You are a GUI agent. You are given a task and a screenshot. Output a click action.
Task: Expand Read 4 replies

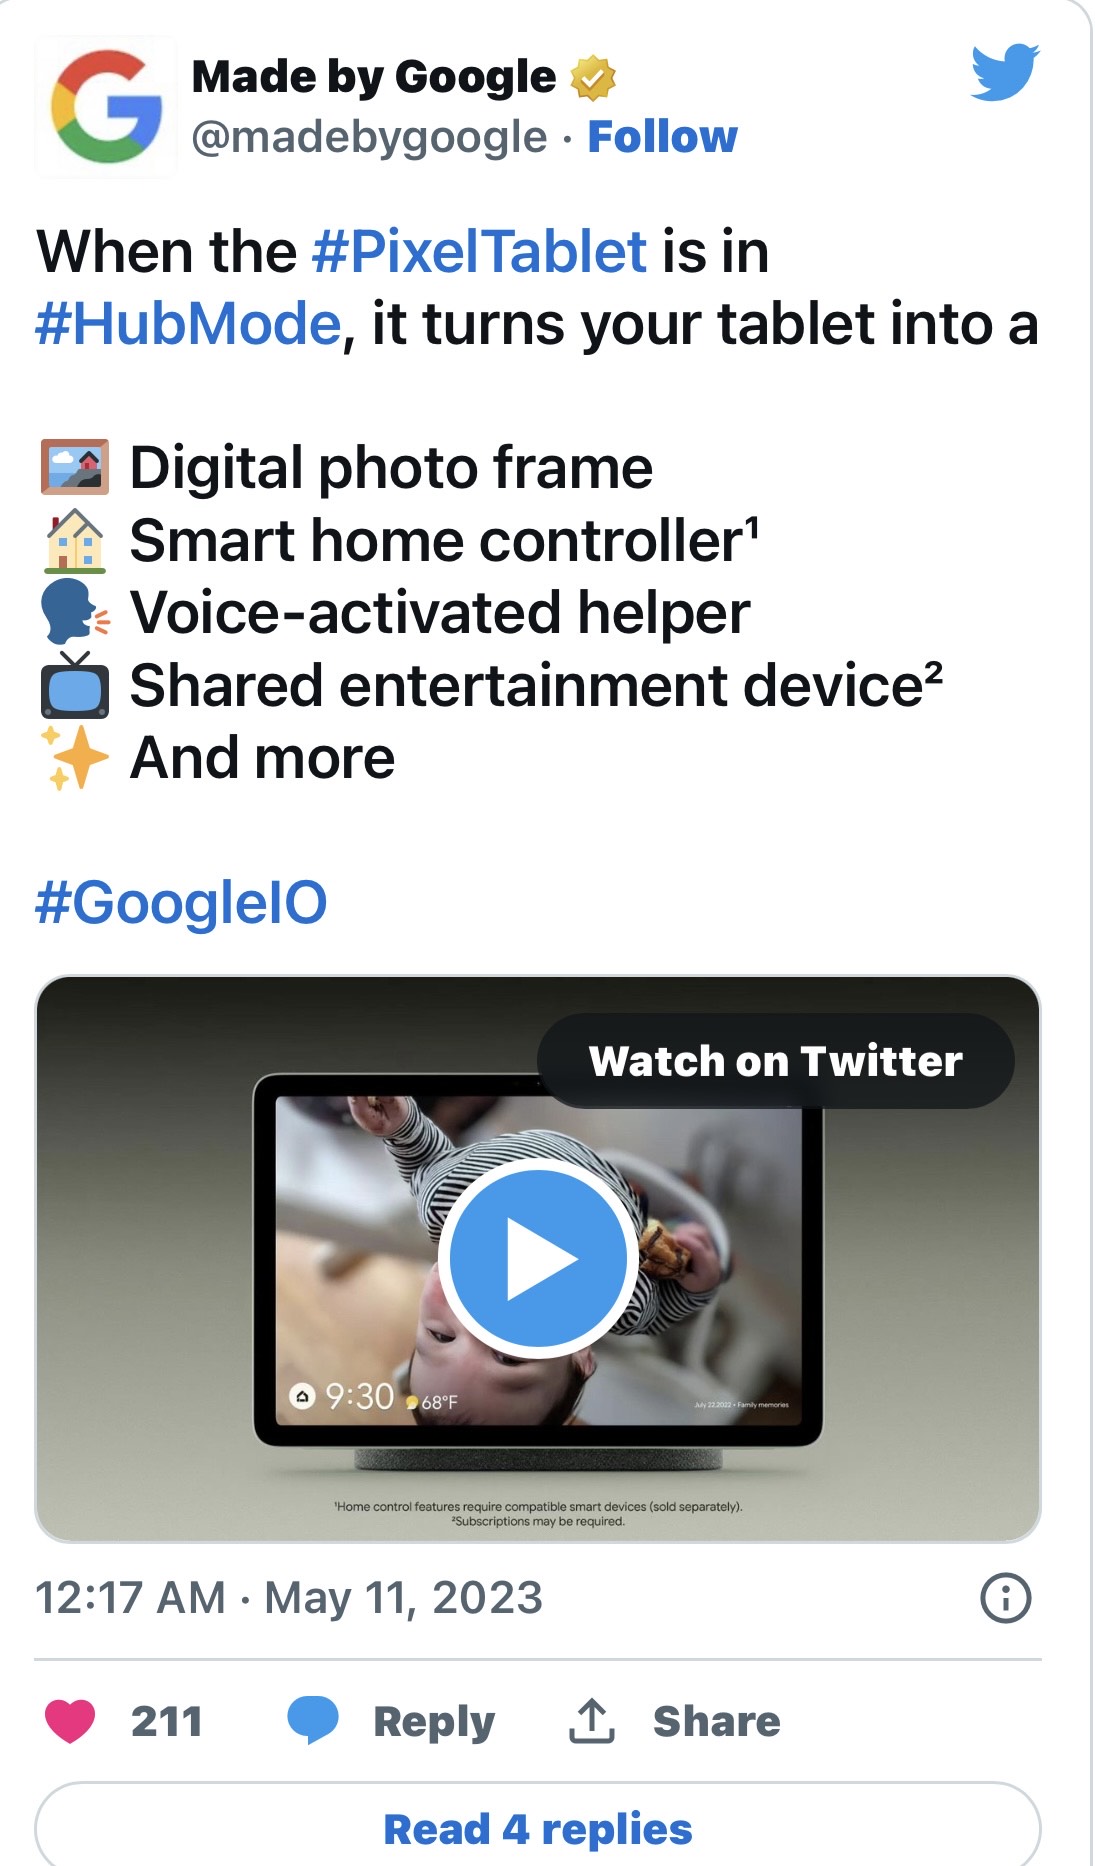[538, 1828]
